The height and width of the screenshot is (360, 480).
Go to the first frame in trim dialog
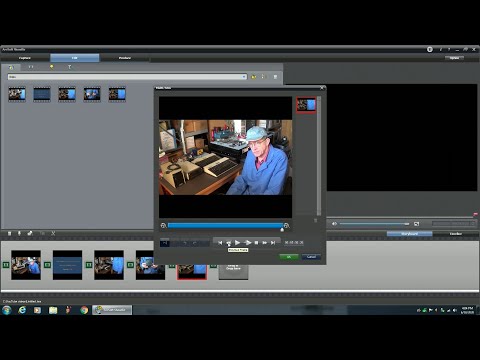[220, 243]
